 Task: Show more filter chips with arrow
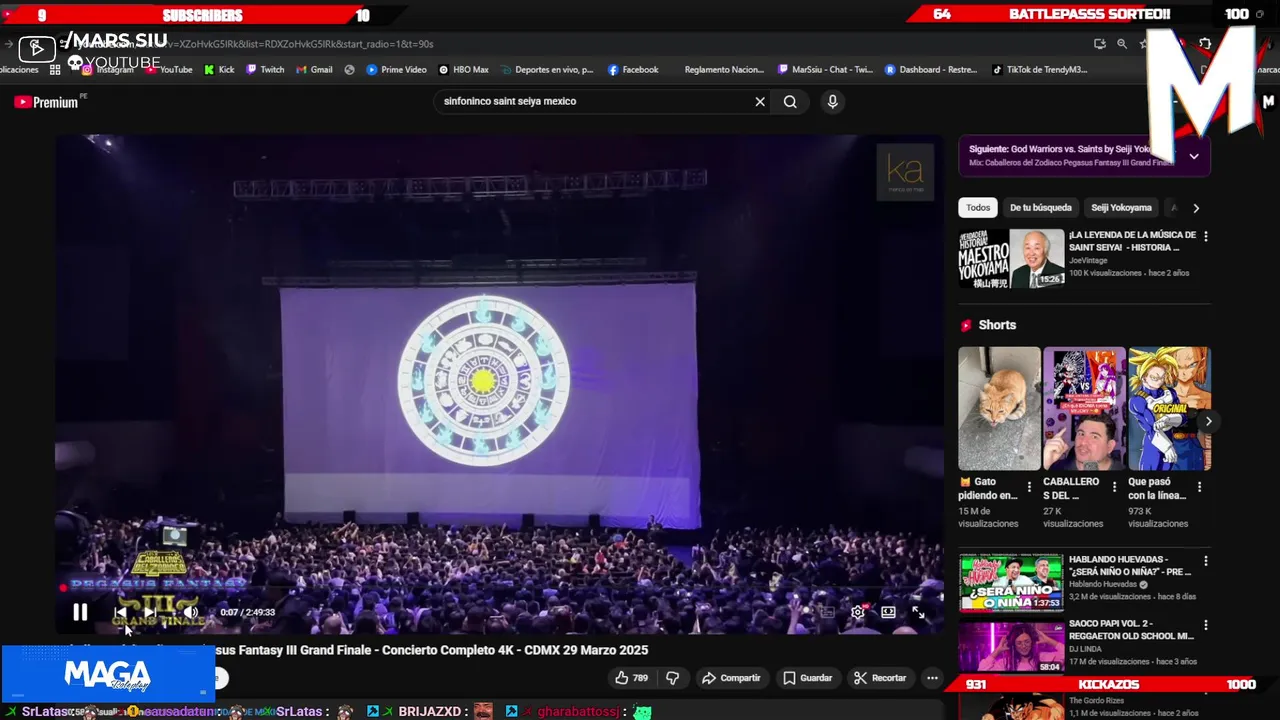tap(1196, 208)
